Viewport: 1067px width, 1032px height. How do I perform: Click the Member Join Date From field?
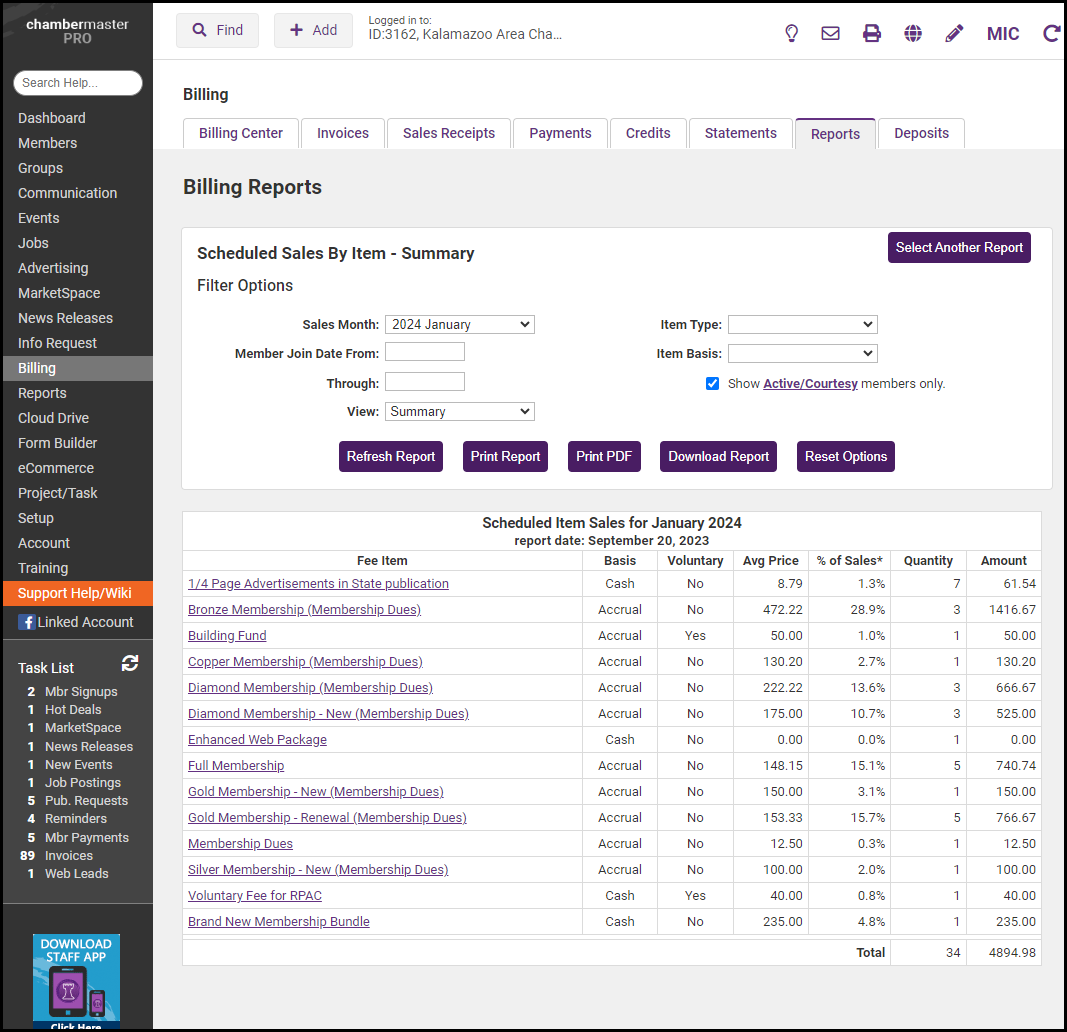pyautogui.click(x=424, y=352)
